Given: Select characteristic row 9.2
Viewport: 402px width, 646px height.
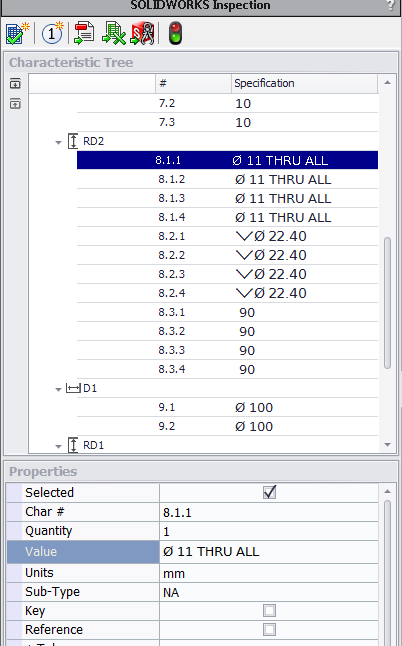Looking at the screenshot, I should coord(227,426).
